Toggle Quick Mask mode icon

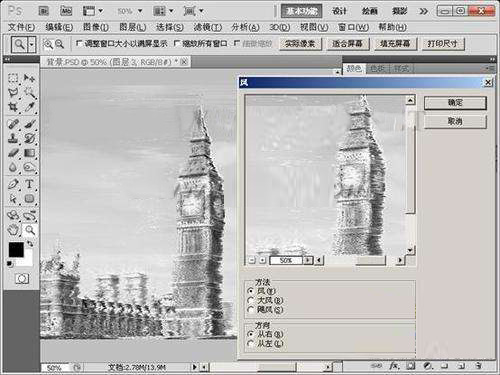pyautogui.click(x=22, y=279)
